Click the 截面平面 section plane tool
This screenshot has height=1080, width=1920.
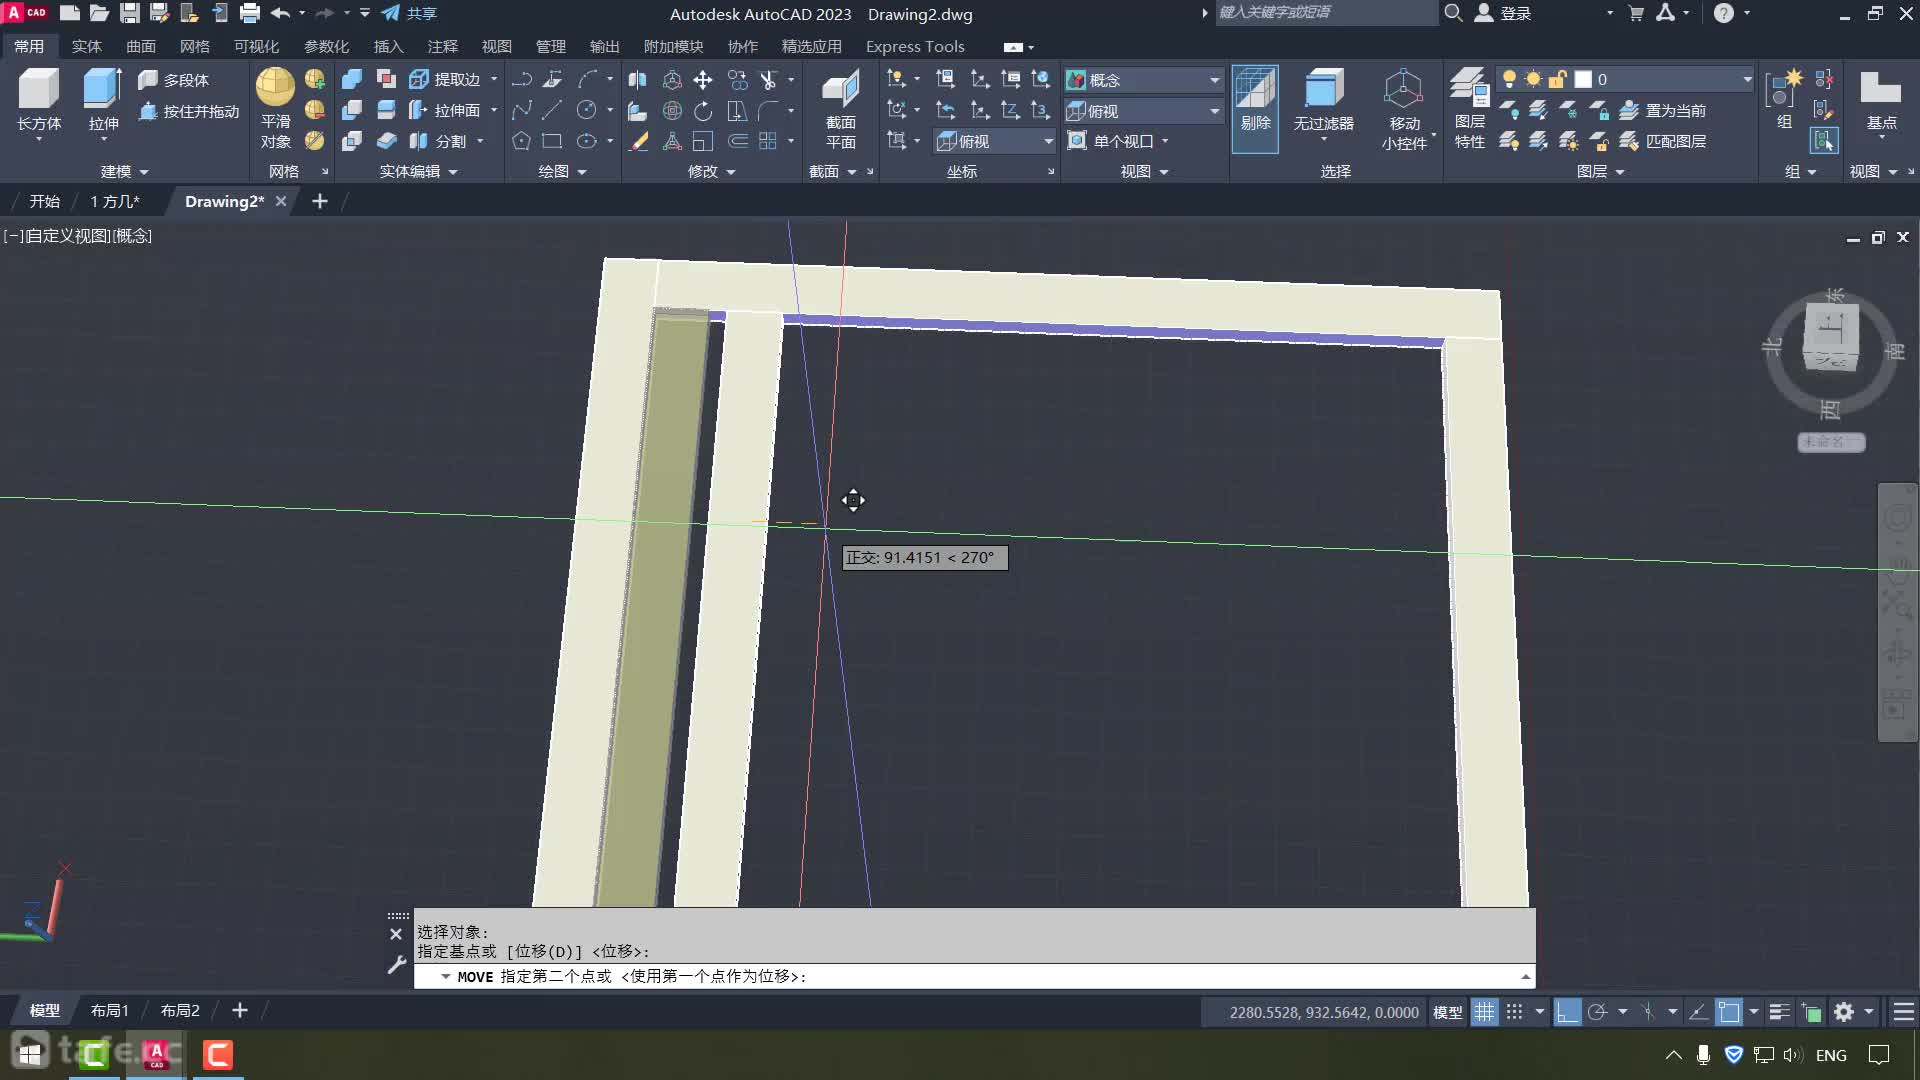[x=840, y=108]
